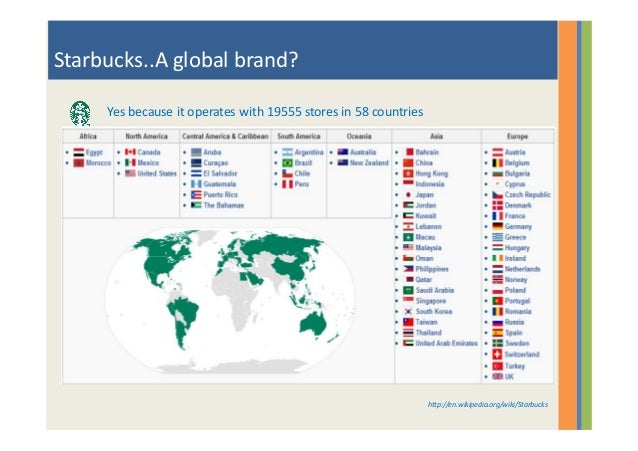Open the Lebanon country link

tap(428, 226)
